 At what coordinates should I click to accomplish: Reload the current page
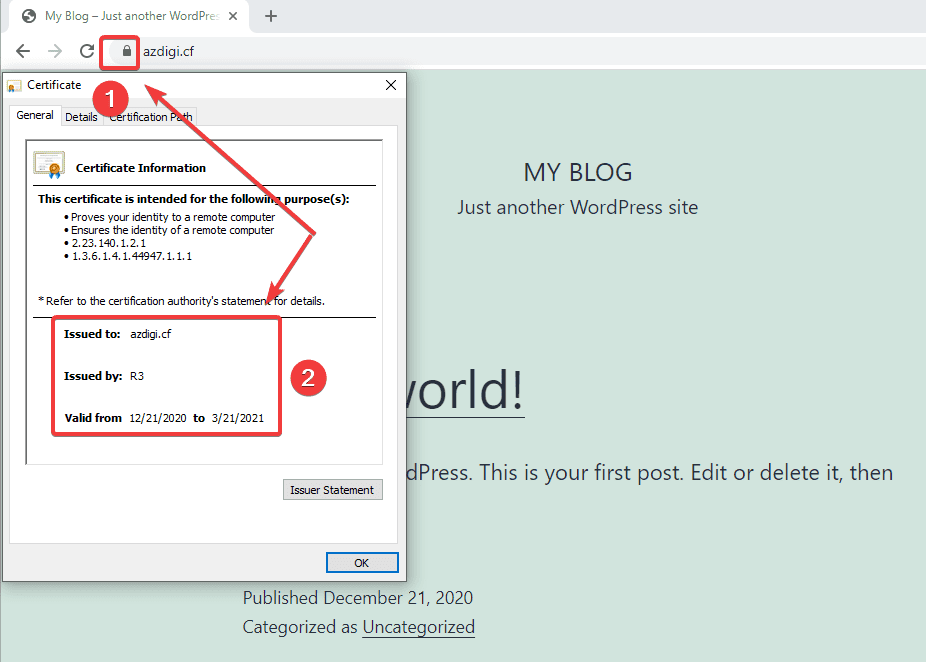click(x=87, y=51)
